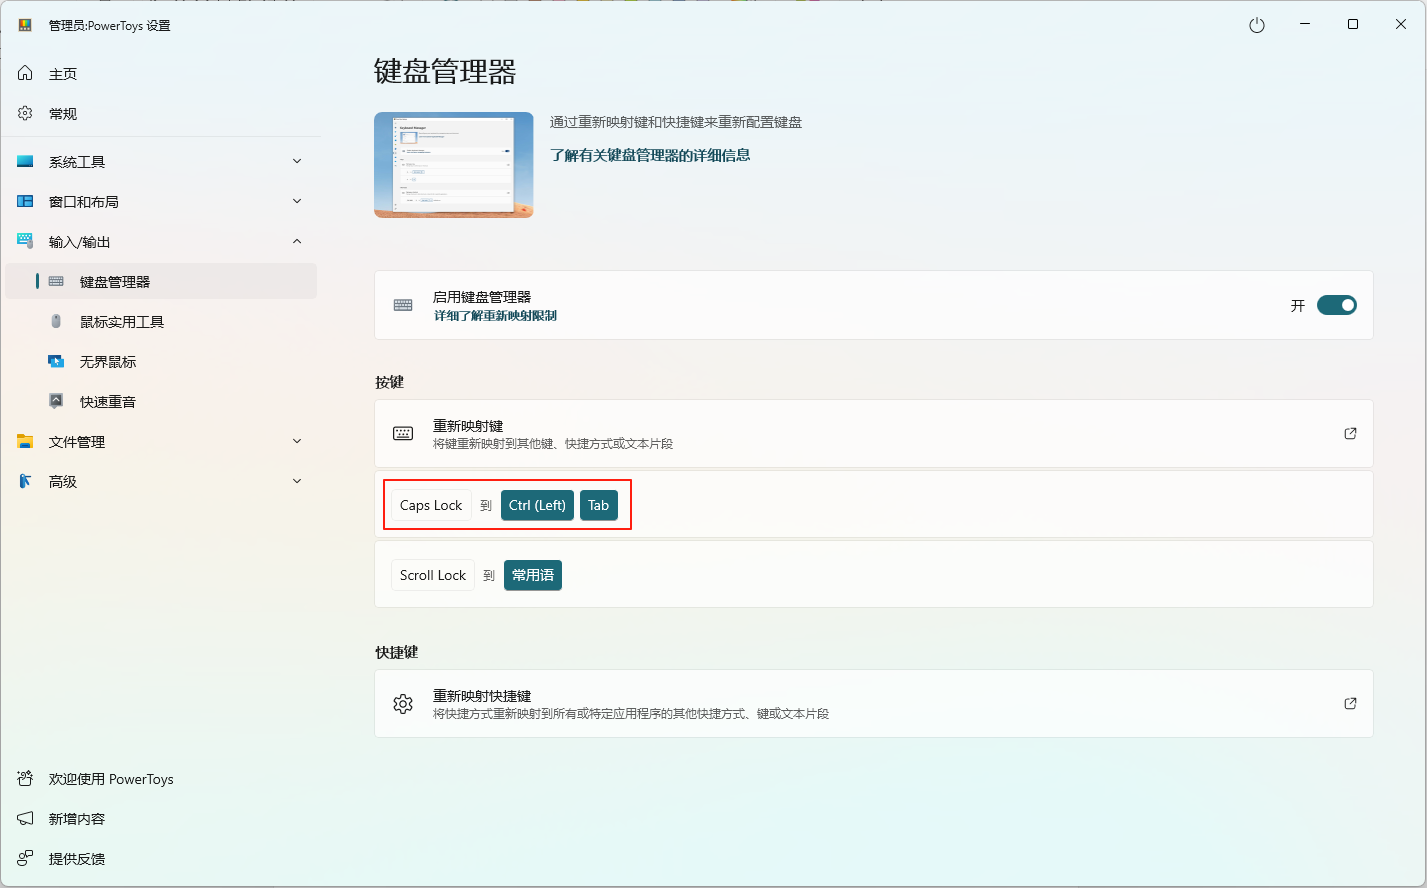Viewport: 1427px width, 888px height.
Task: Expand the 窗口和布局 section chevron
Action: (x=297, y=201)
